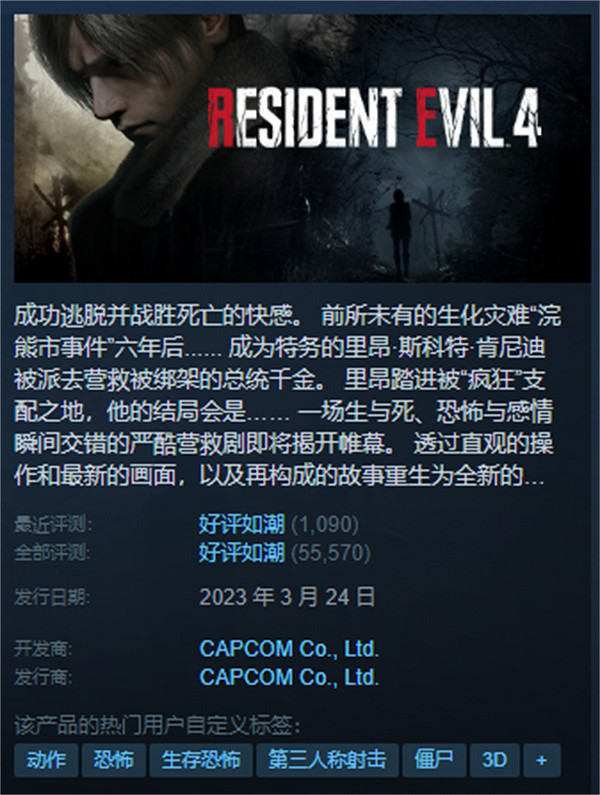Open all reviews 好评如潮 summary link
Image resolution: width=600 pixels, height=795 pixels.
tap(241, 553)
